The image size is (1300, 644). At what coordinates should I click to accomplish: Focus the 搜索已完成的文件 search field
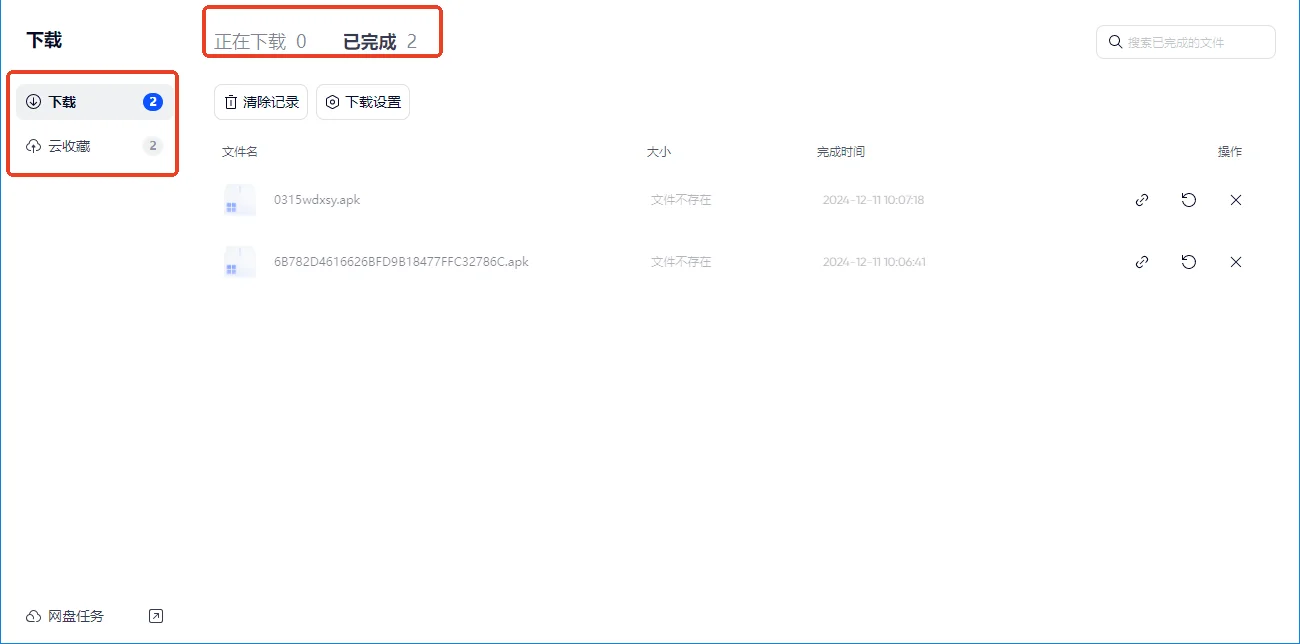click(x=1186, y=42)
